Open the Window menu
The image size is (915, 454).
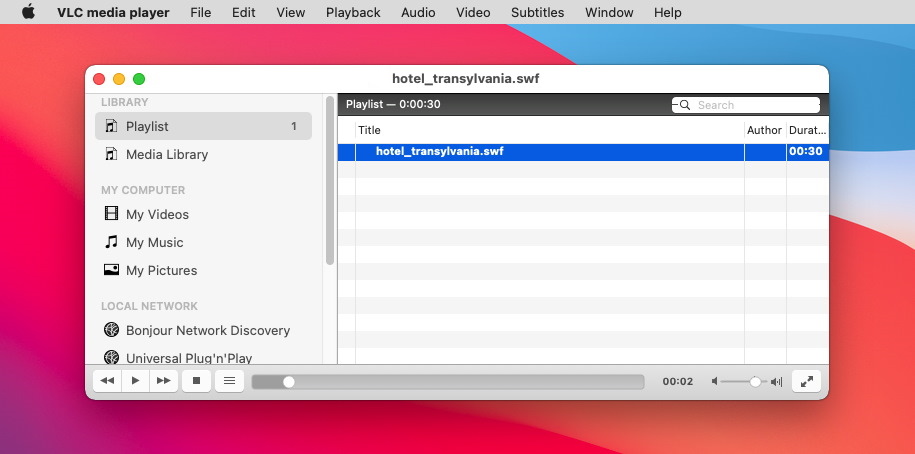[609, 12]
